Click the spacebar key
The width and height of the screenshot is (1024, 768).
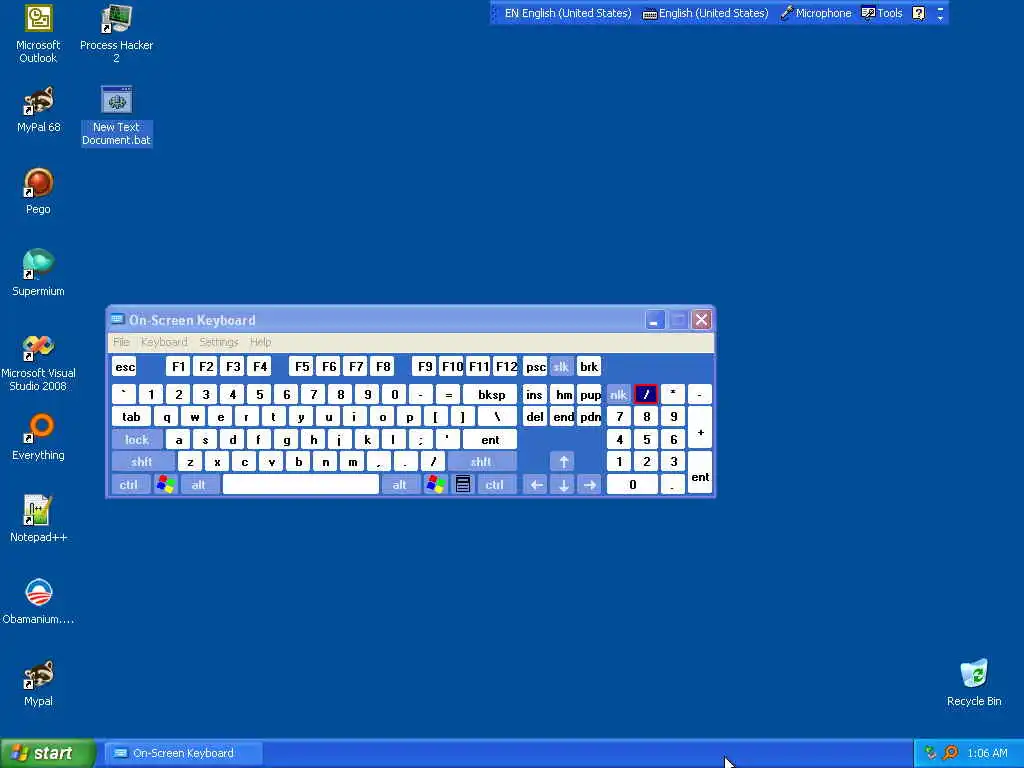(301, 485)
